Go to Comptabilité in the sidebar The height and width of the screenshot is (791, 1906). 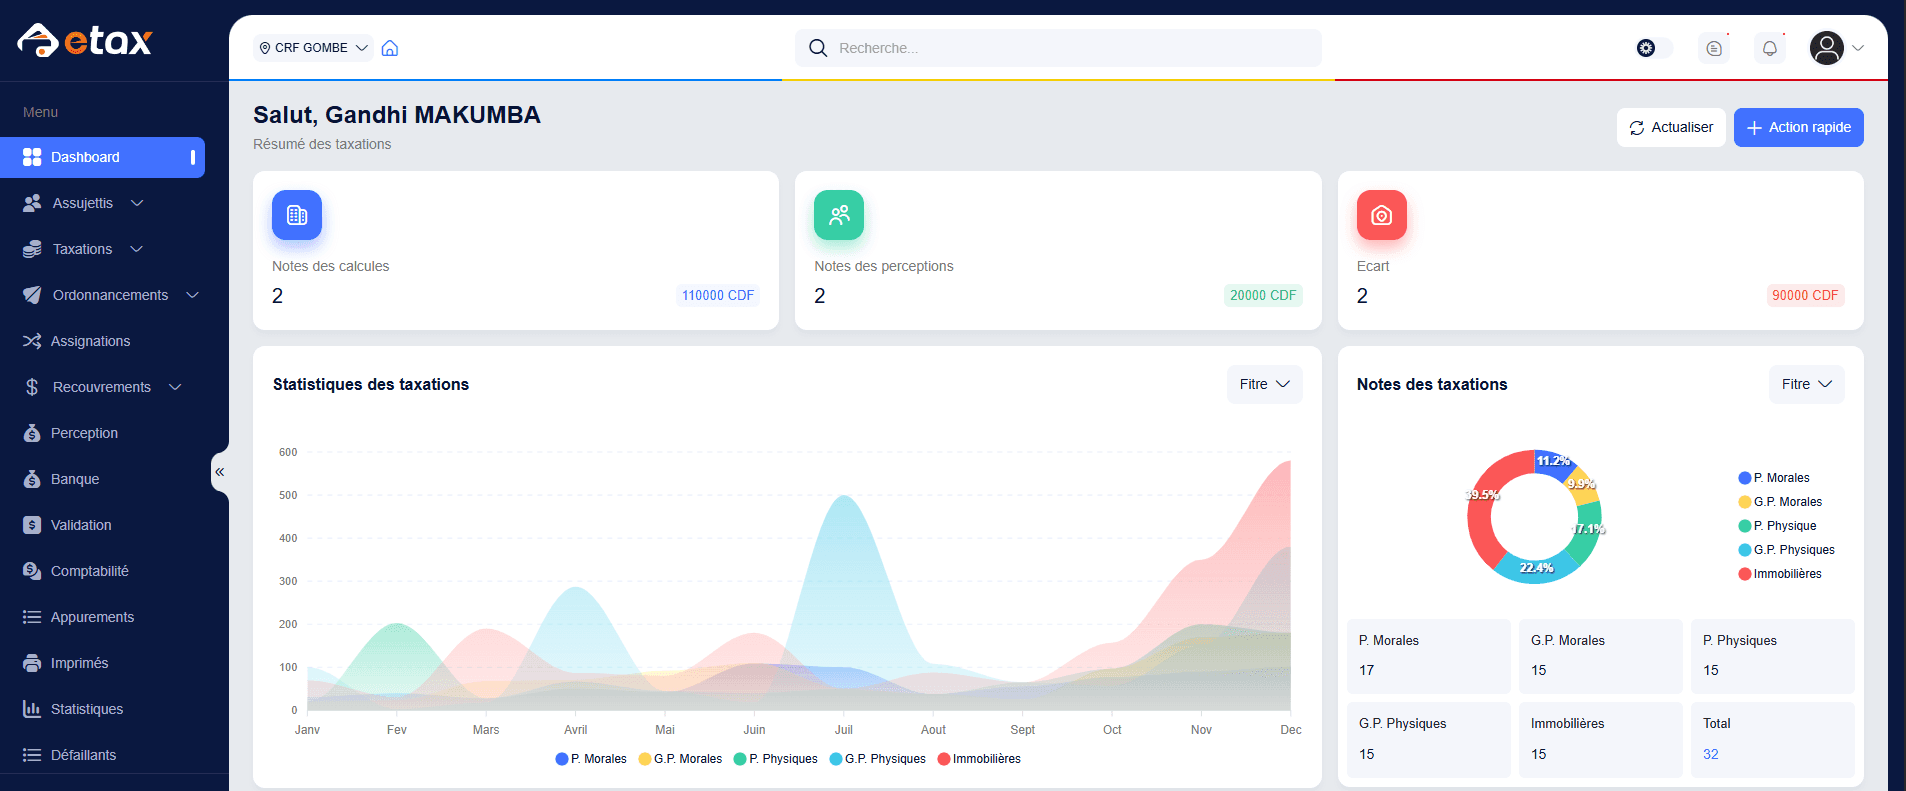(x=89, y=571)
